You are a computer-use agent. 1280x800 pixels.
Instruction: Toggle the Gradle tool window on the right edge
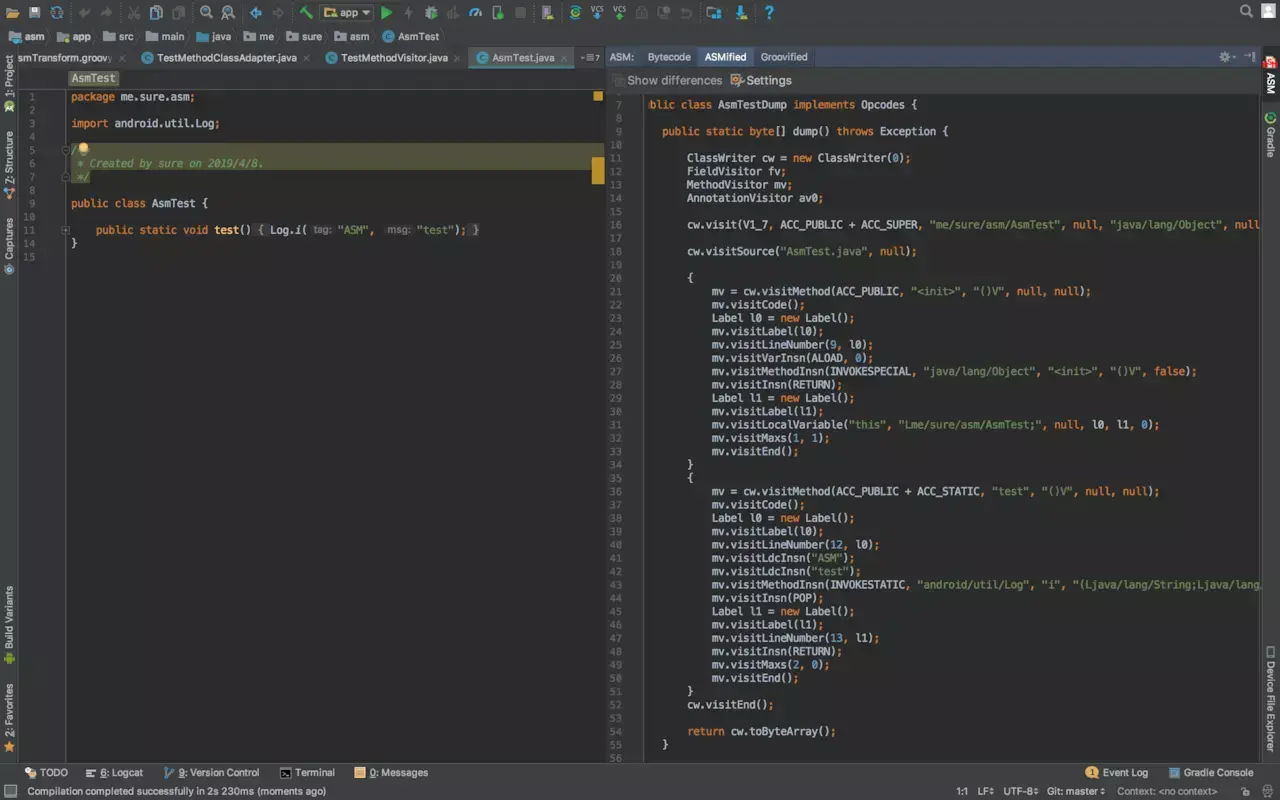click(1271, 135)
